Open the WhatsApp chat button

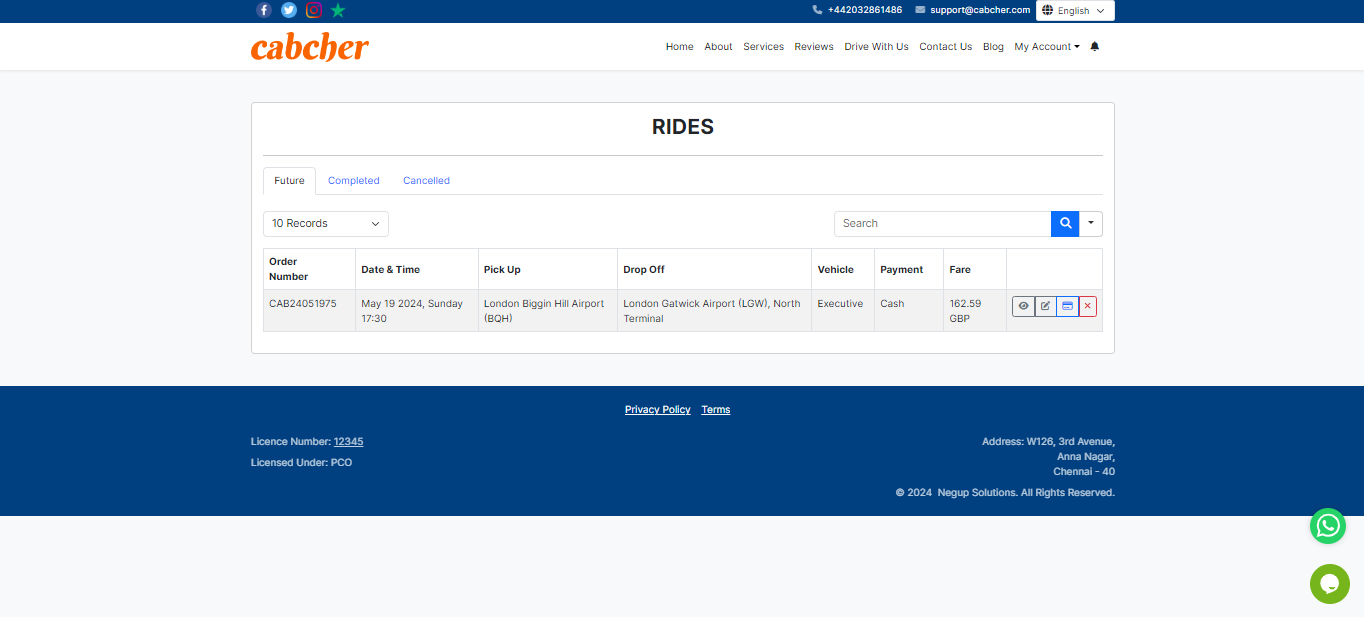point(1328,525)
